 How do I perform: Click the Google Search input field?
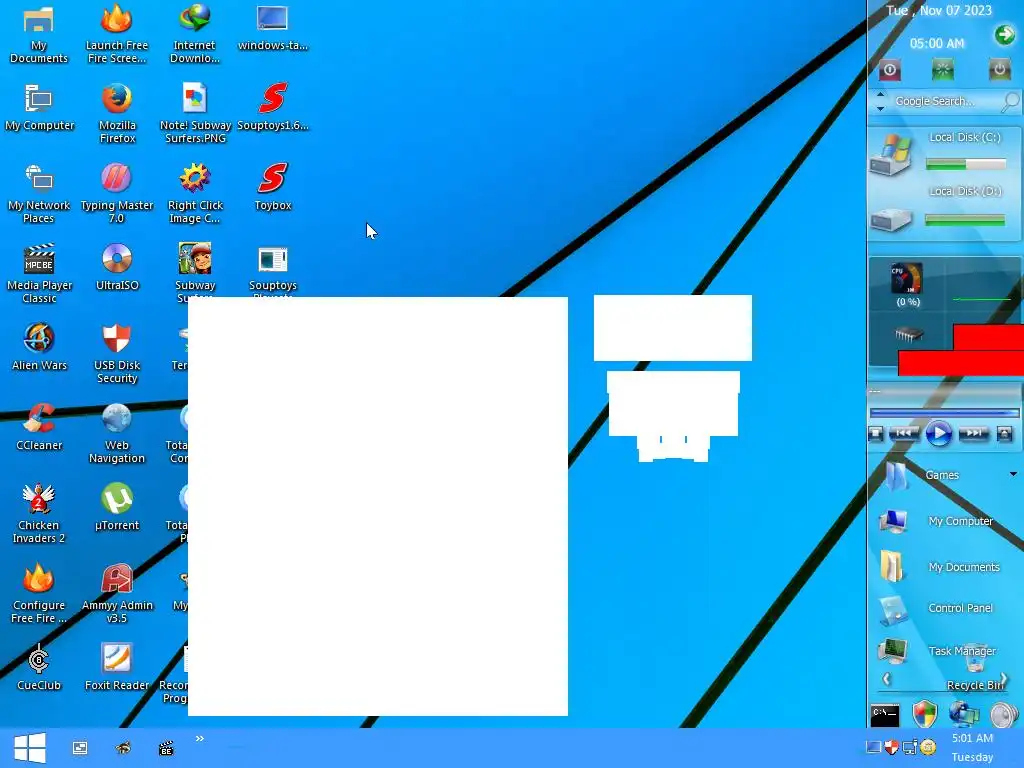coord(944,101)
